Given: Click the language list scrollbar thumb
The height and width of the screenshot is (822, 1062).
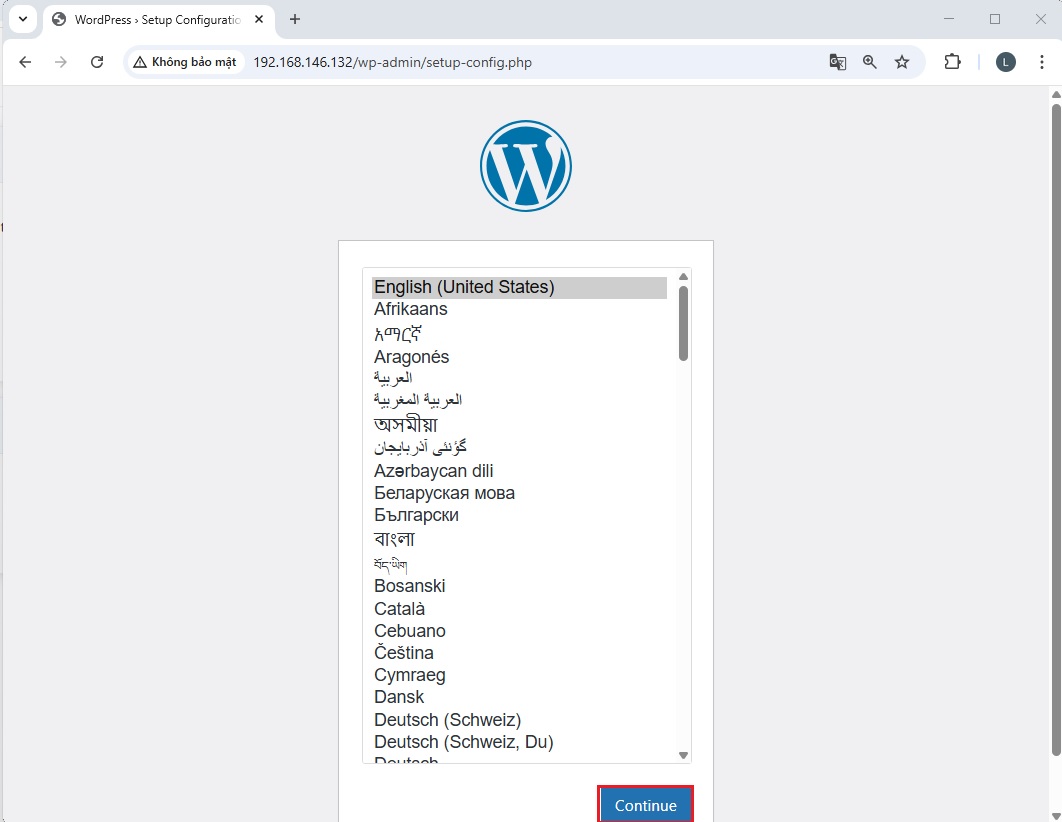Looking at the screenshot, I should (x=683, y=322).
